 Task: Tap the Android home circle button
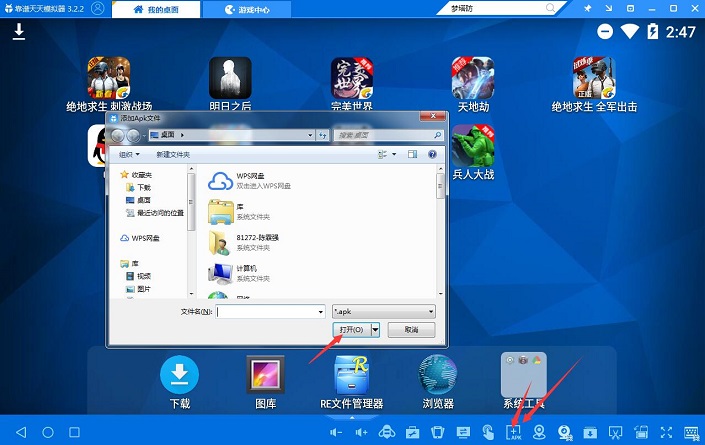click(x=48, y=432)
